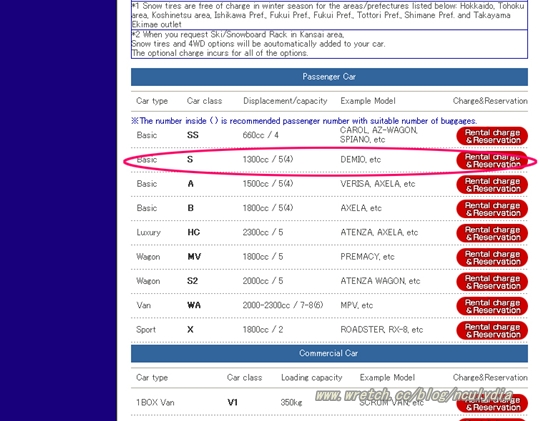
Task: Click 'ROADSTER, RX-8, etc' model text
Action: pyautogui.click(x=382, y=329)
